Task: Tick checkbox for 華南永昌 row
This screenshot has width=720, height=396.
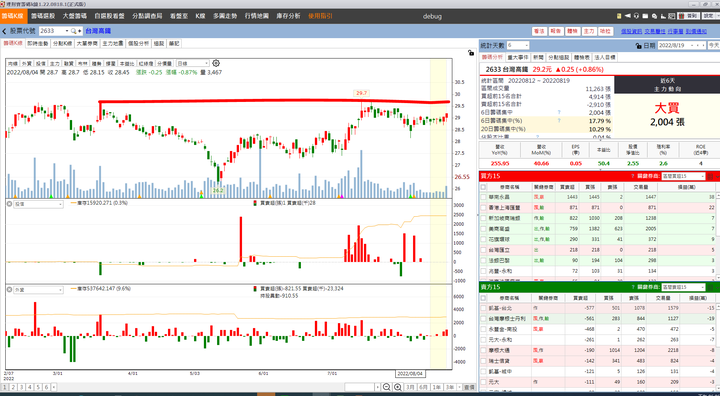Action: tap(483, 197)
